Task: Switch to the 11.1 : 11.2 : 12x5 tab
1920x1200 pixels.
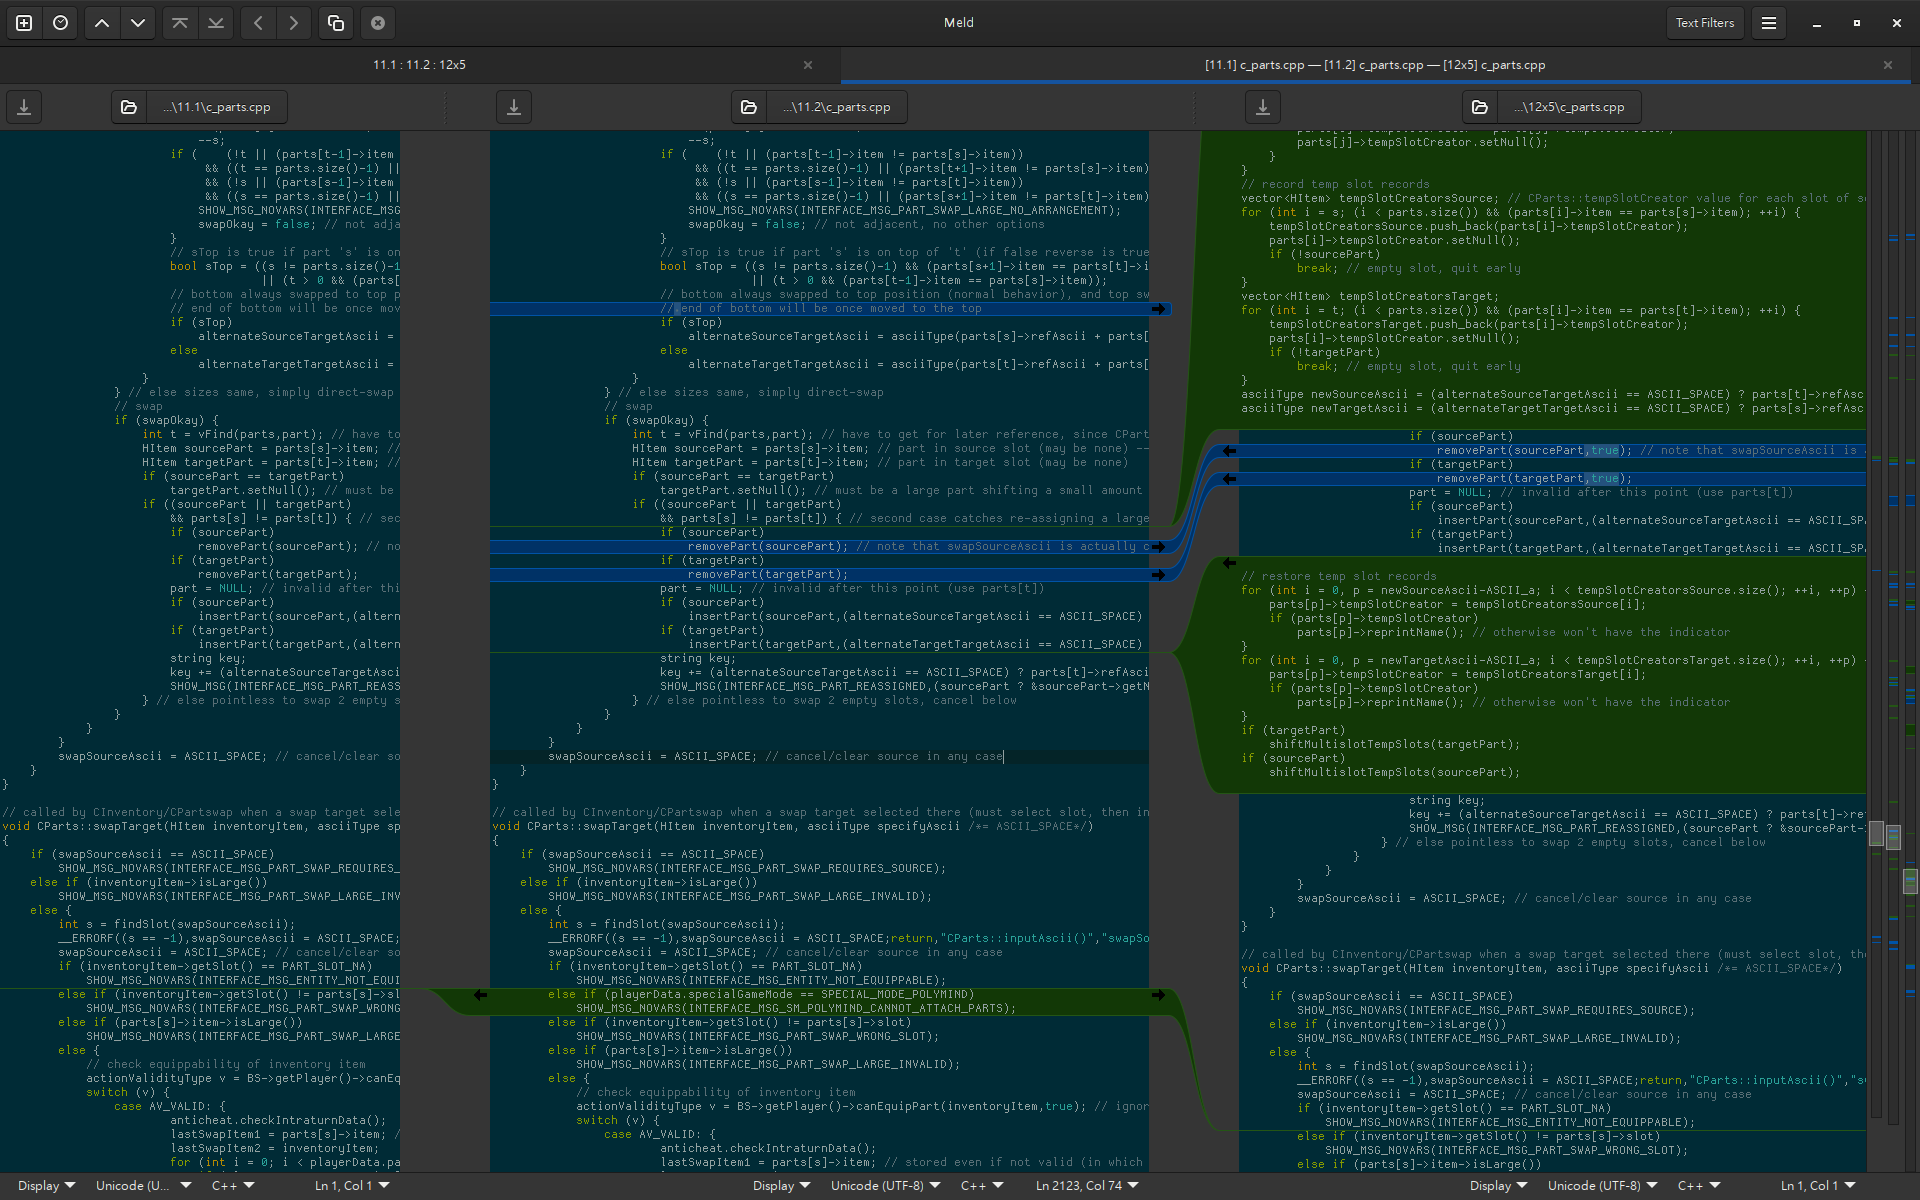Action: click(419, 65)
